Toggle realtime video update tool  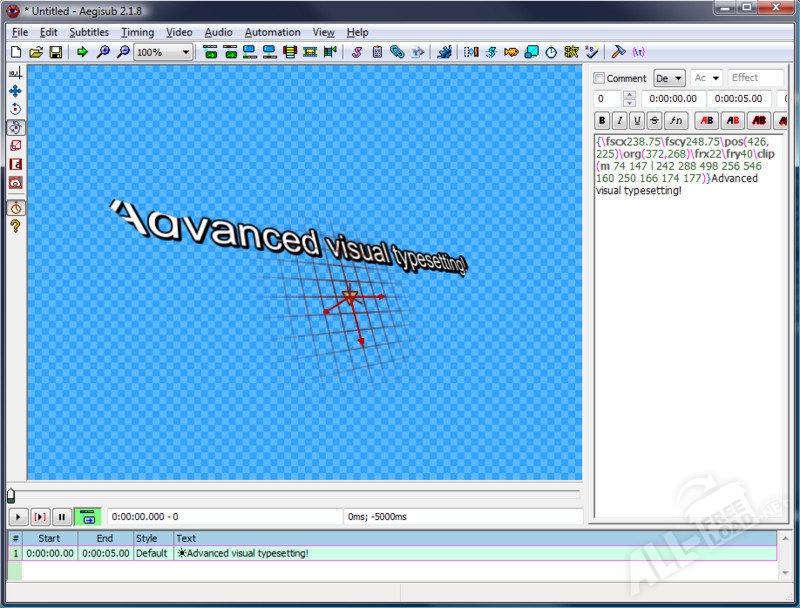(x=15, y=208)
